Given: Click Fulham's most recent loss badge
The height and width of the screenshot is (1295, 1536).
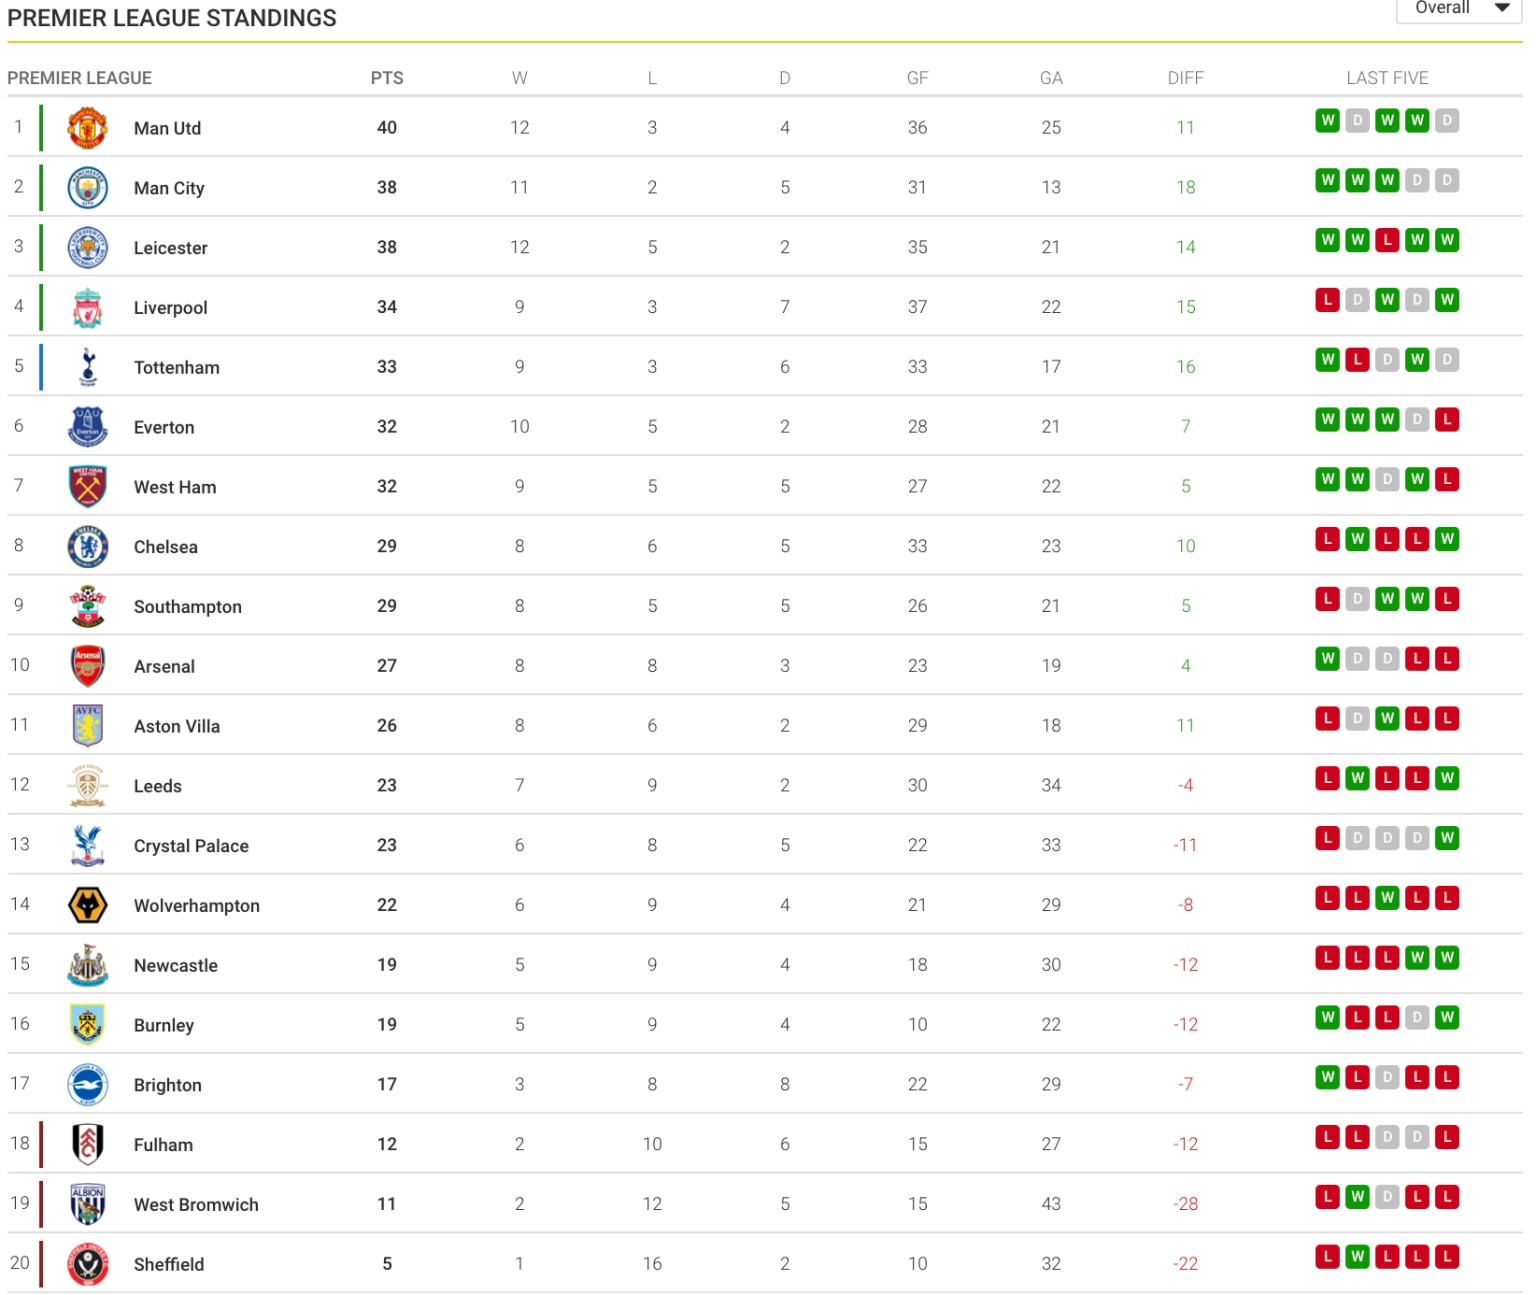Looking at the screenshot, I should click(x=1447, y=1137).
